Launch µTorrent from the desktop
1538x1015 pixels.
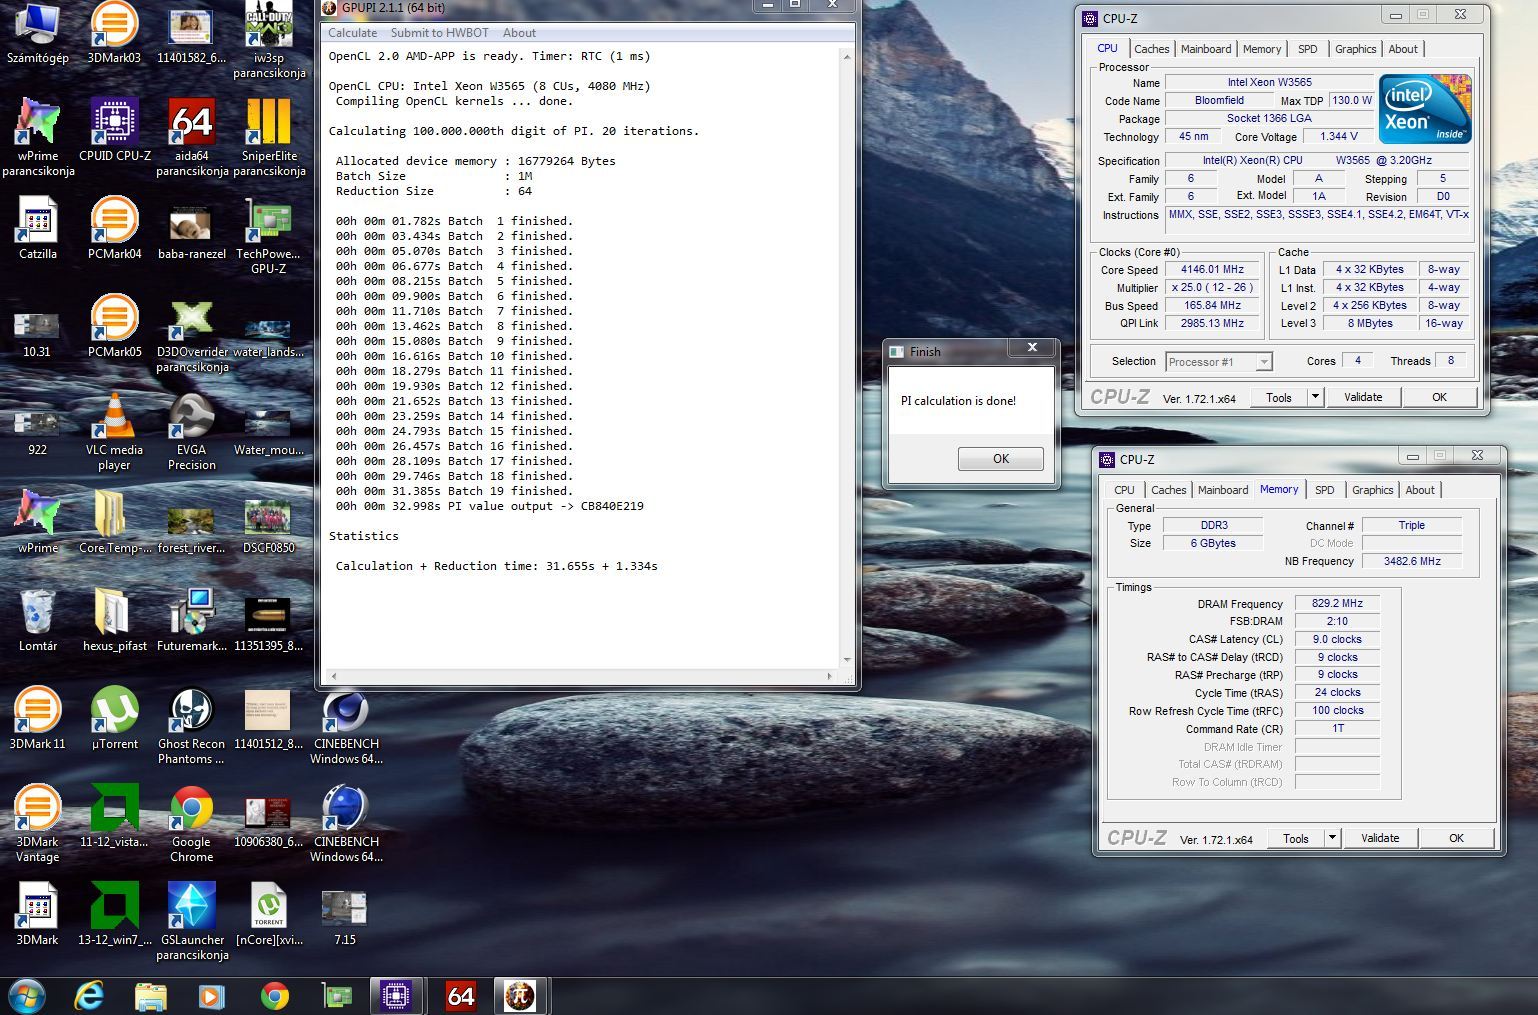click(x=114, y=718)
